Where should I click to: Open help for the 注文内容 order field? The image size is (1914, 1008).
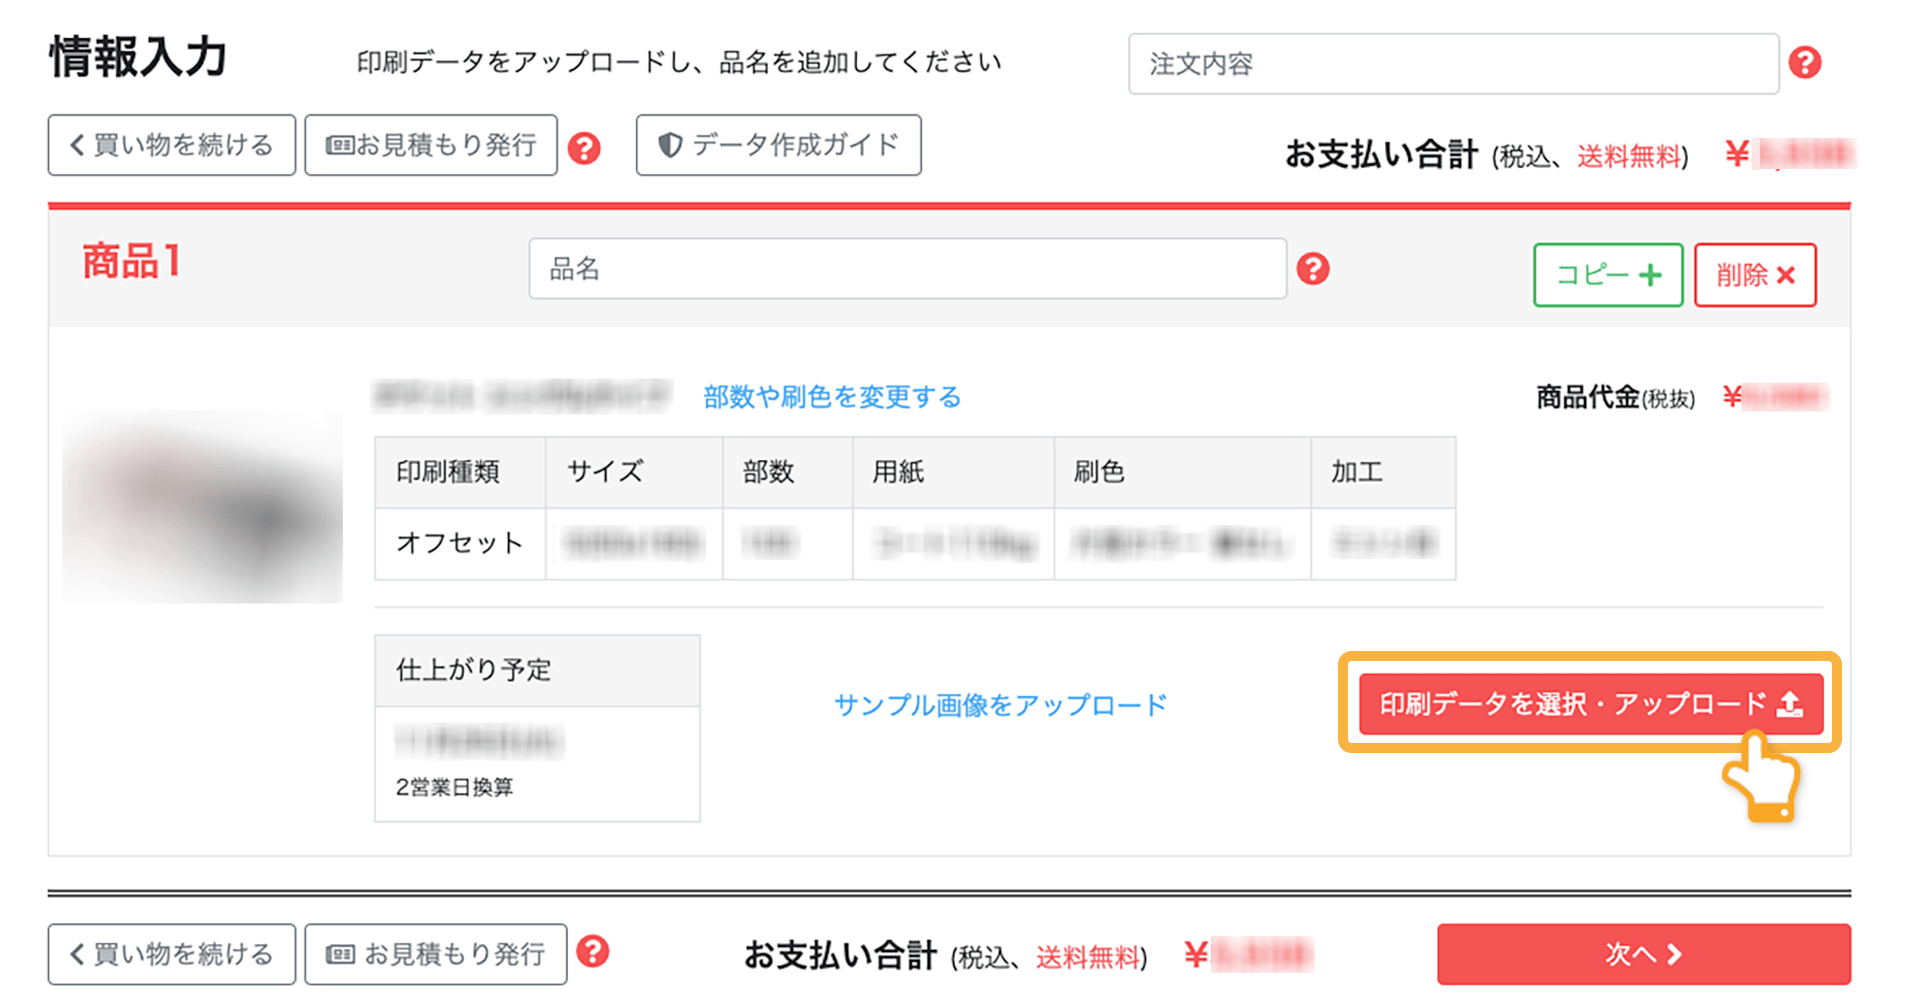(1806, 63)
